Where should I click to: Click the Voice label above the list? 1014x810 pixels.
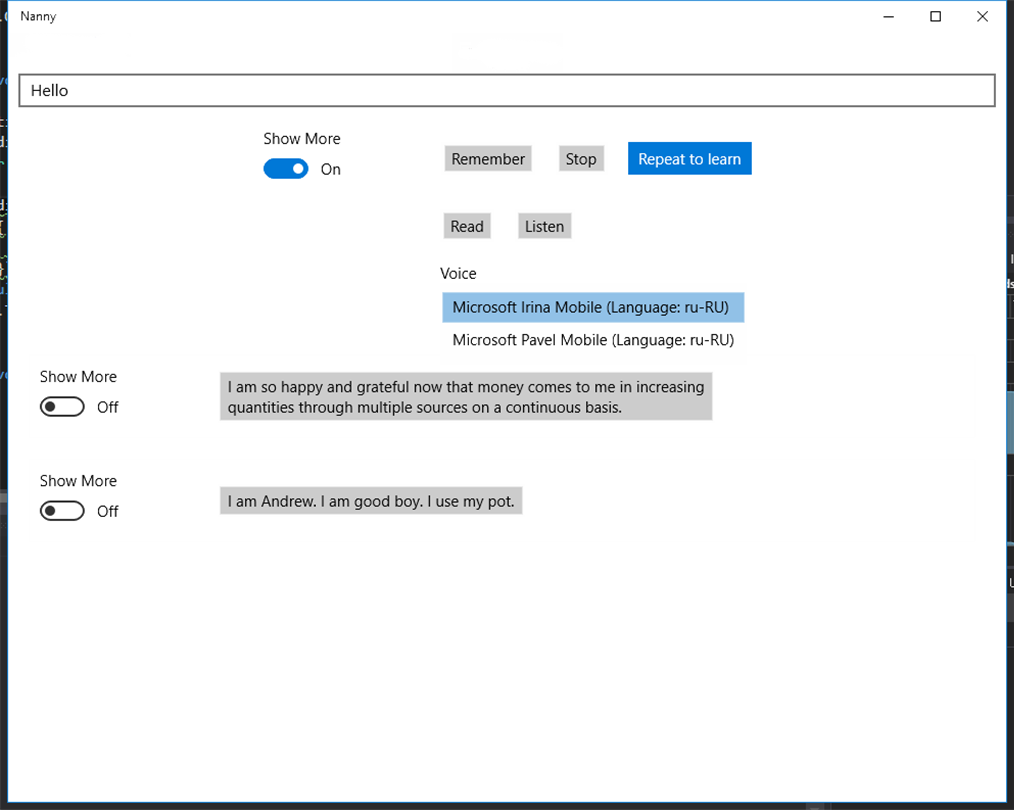tap(458, 273)
